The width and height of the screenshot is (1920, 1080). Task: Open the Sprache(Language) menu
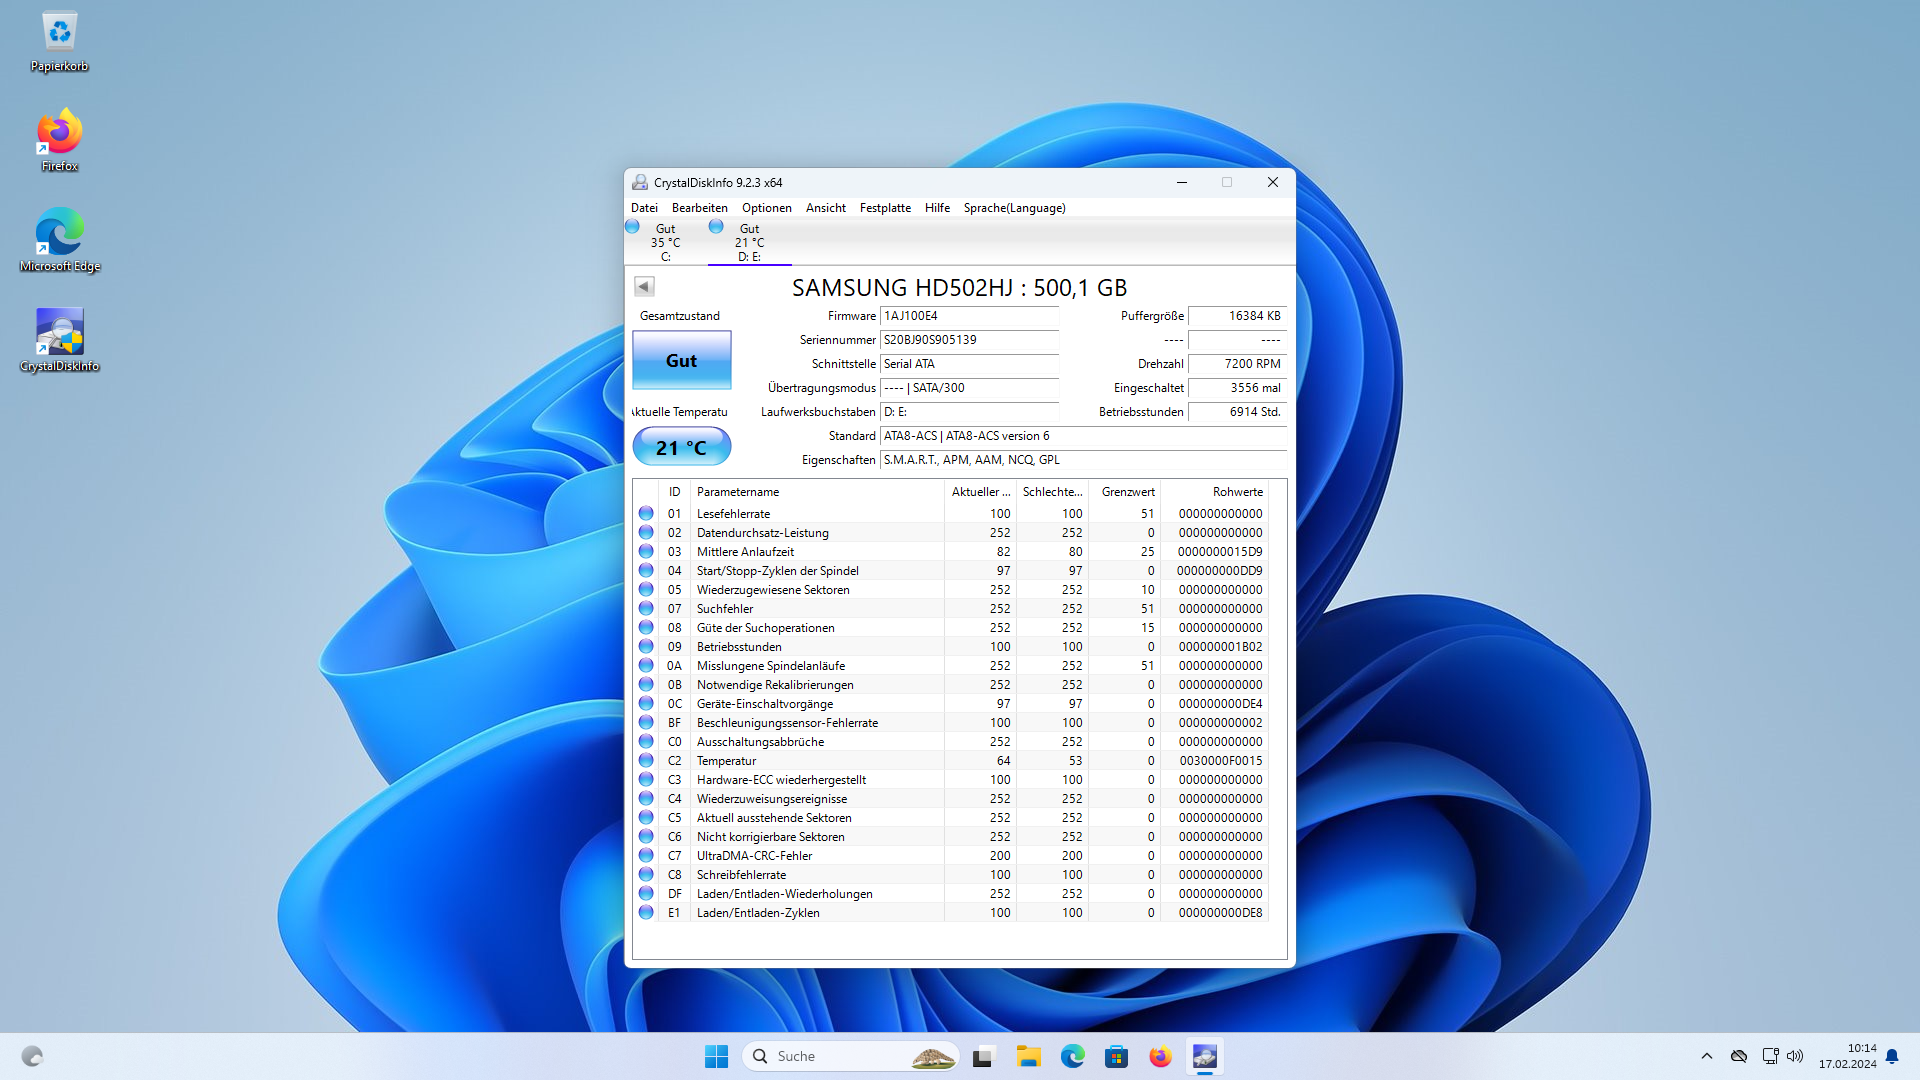coord(1014,208)
